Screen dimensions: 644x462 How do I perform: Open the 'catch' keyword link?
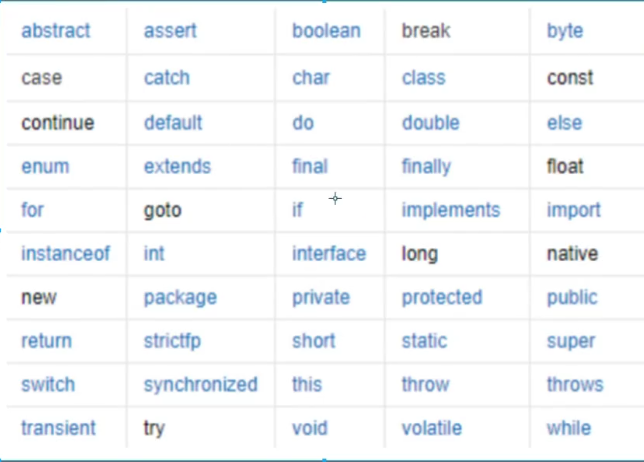[x=166, y=78]
